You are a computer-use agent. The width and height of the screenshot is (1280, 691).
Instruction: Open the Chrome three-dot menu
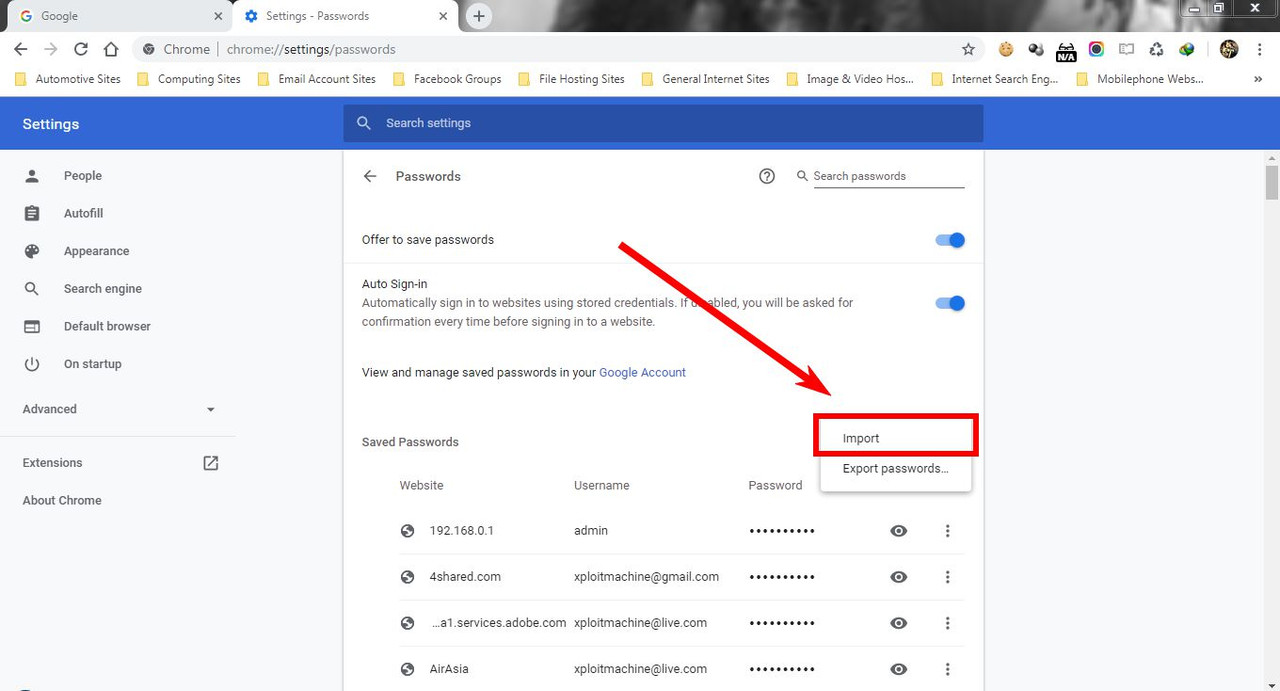click(x=1259, y=49)
